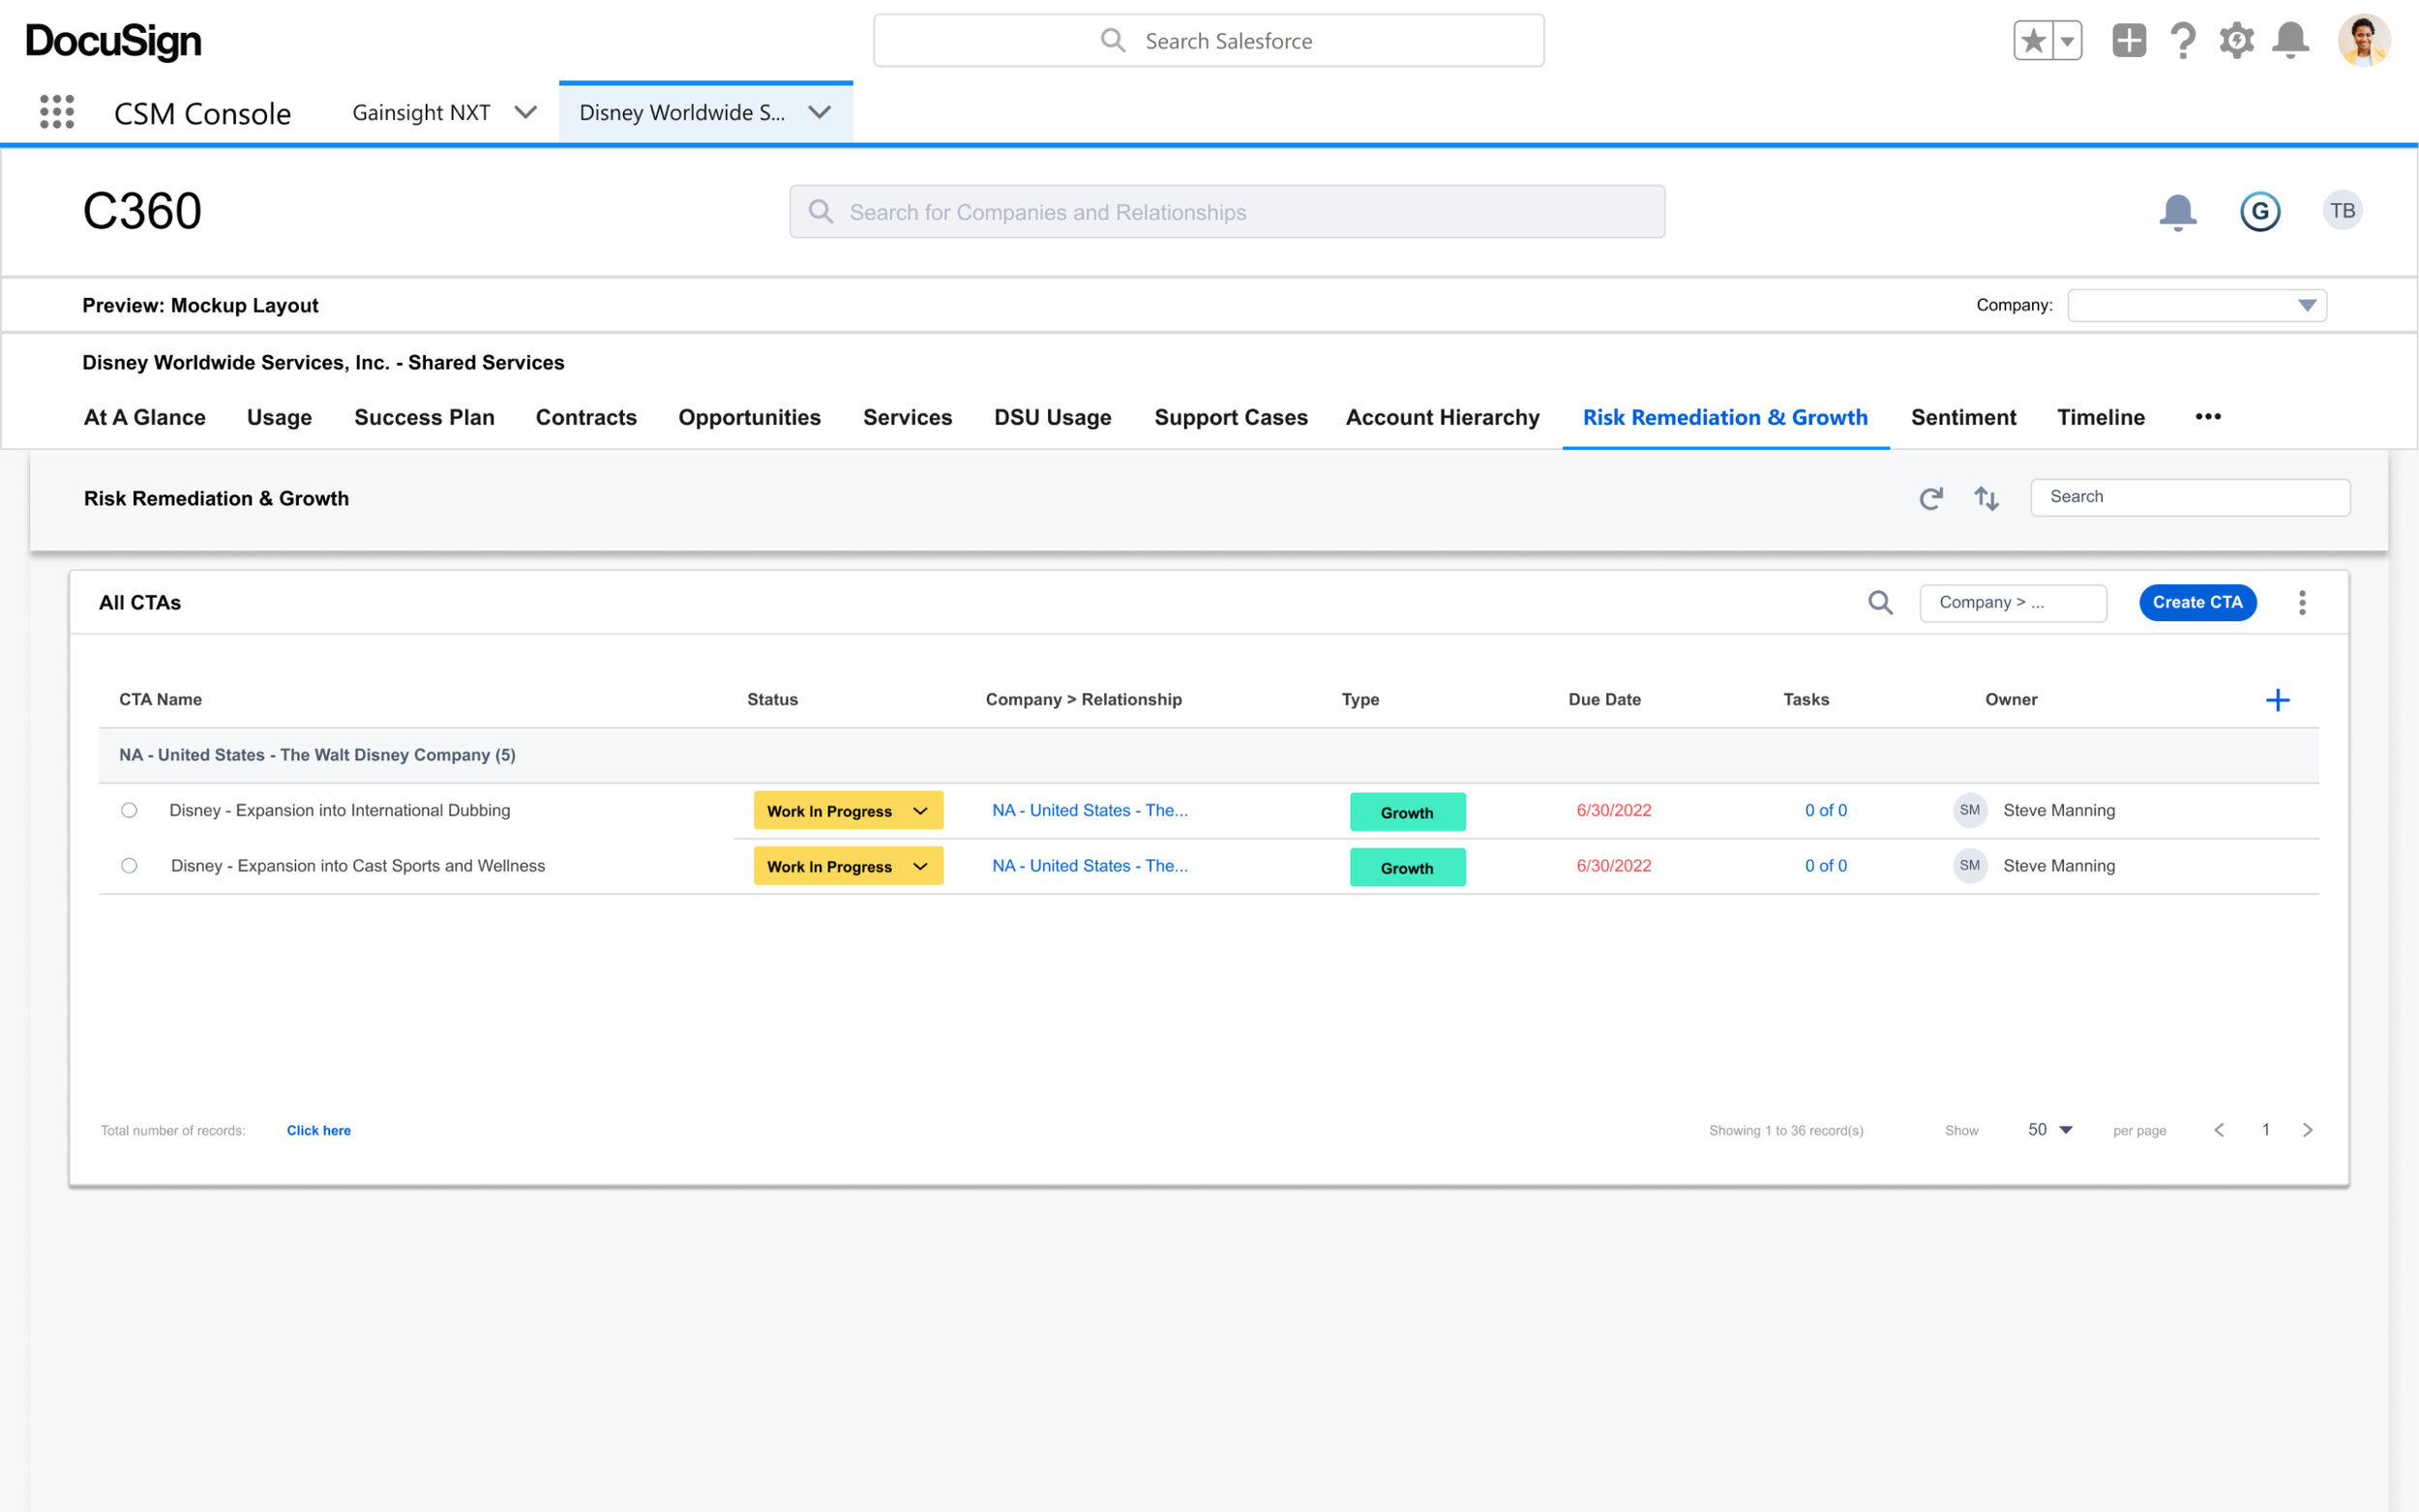Open the Setup gear icon
The width and height of the screenshot is (2419, 1512).
(x=2236, y=41)
